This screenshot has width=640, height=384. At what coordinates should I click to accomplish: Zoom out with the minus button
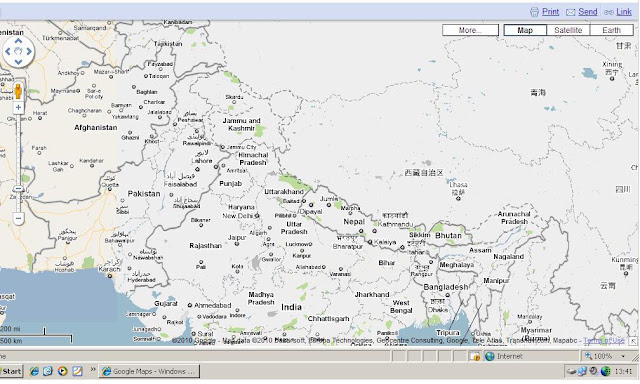18,218
